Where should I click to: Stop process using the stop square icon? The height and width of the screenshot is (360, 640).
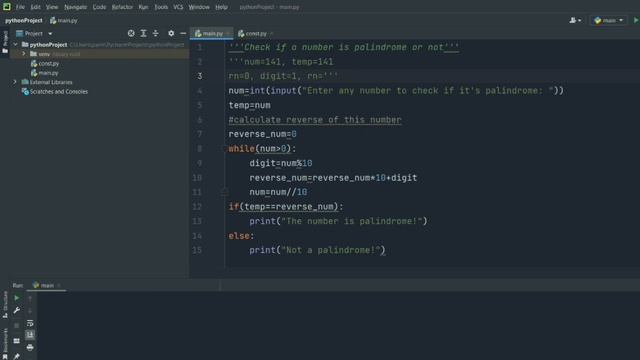click(16, 325)
